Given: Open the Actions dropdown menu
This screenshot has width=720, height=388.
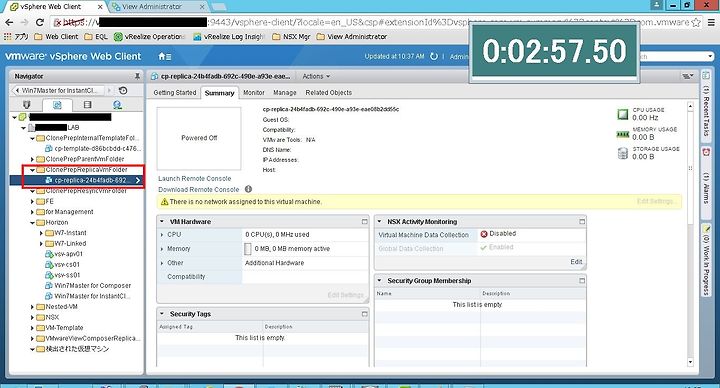Looking at the screenshot, I should (316, 76).
